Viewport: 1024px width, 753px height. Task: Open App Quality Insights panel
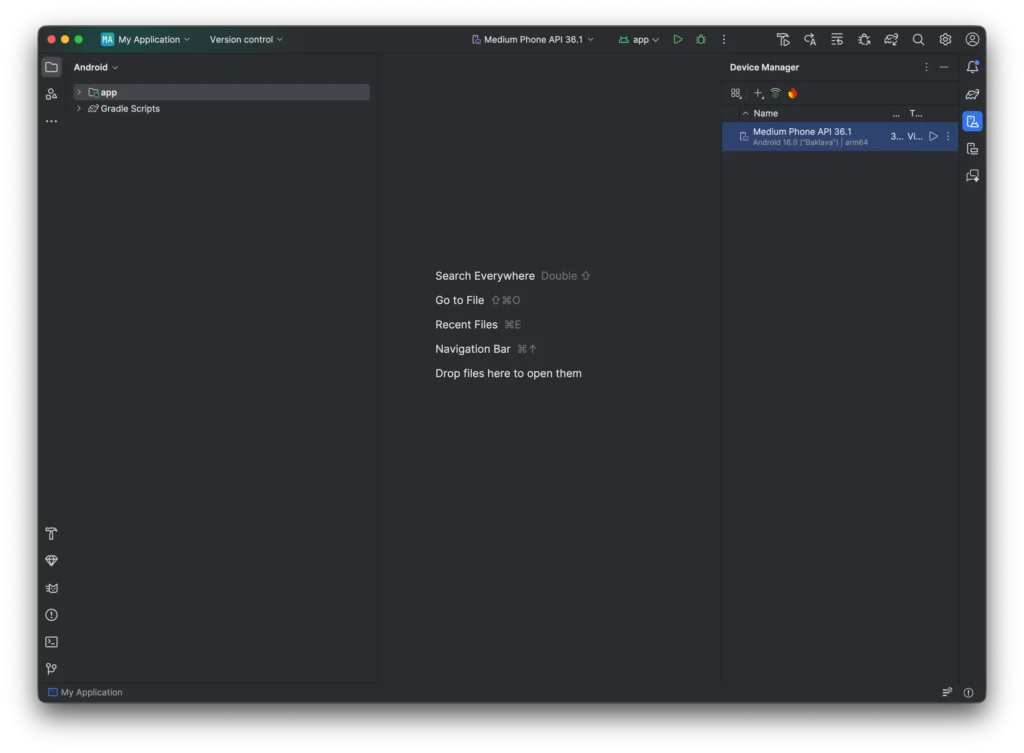pos(51,560)
